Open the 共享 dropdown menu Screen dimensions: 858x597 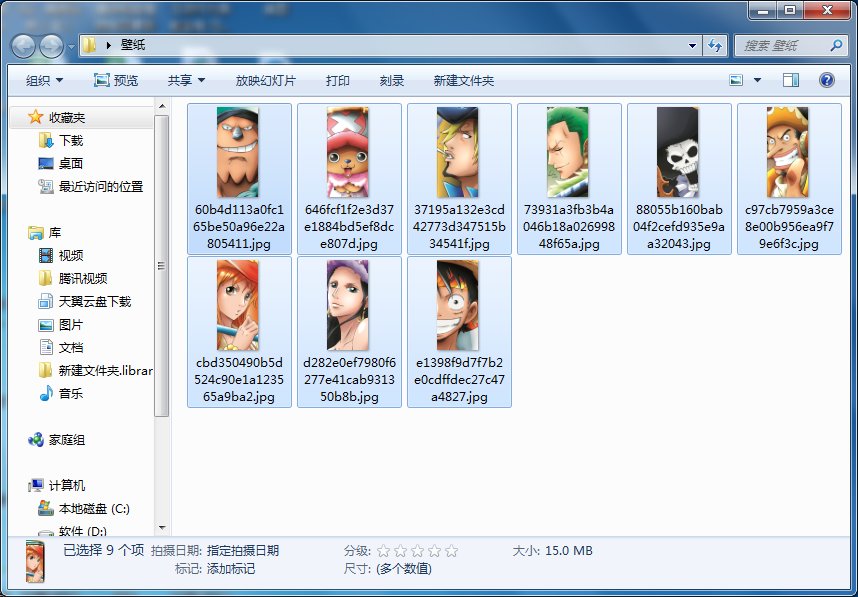pyautogui.click(x=186, y=80)
